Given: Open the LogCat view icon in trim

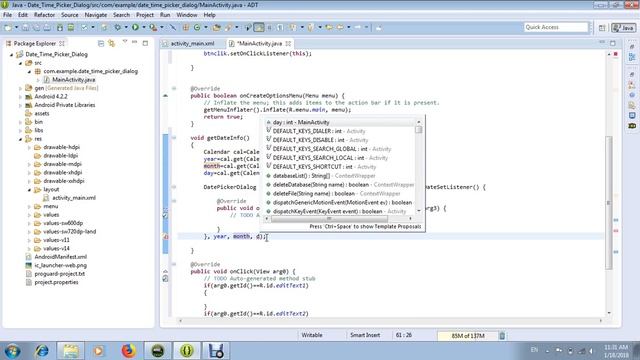Looking at the screenshot, I should 632,126.
